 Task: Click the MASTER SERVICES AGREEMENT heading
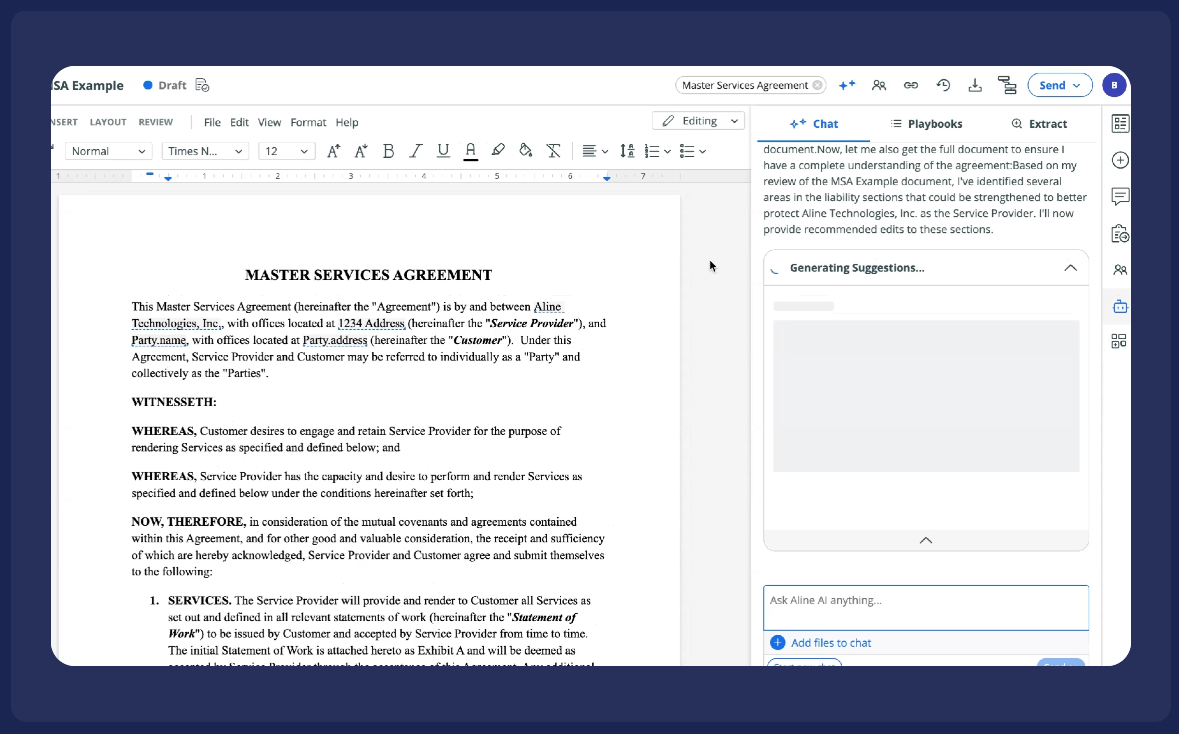click(368, 275)
